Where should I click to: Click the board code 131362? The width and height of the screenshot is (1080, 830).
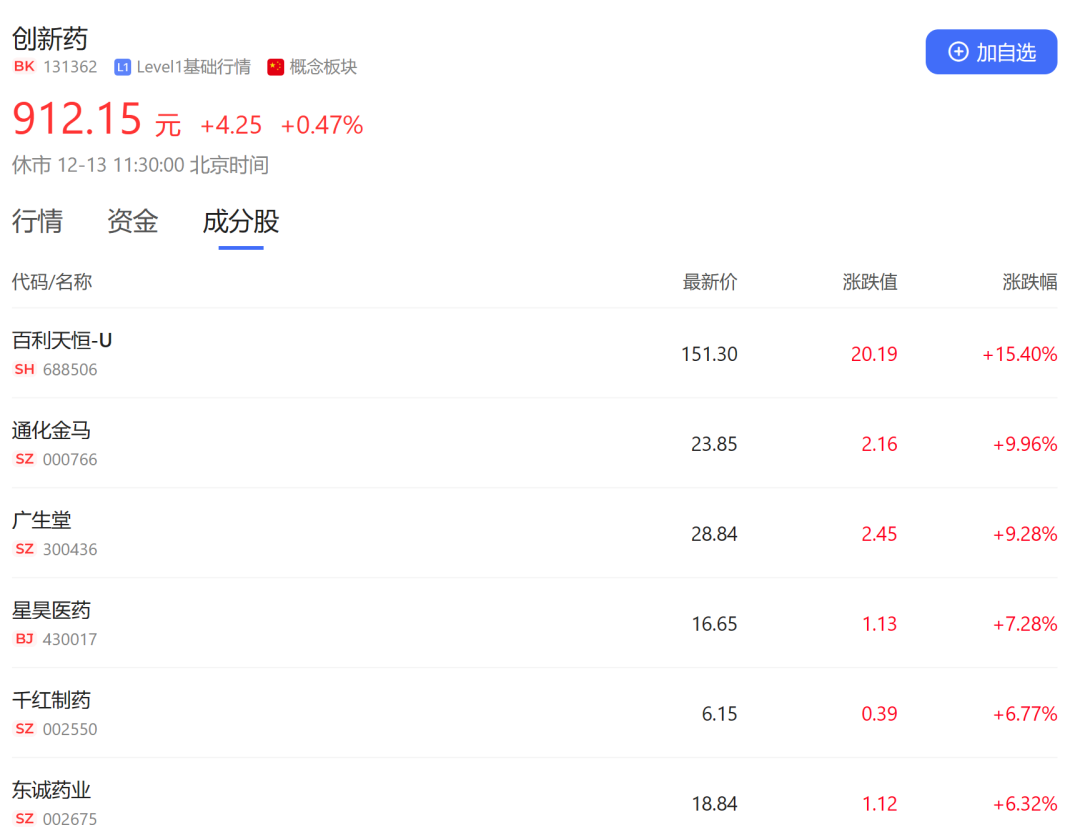[70, 67]
